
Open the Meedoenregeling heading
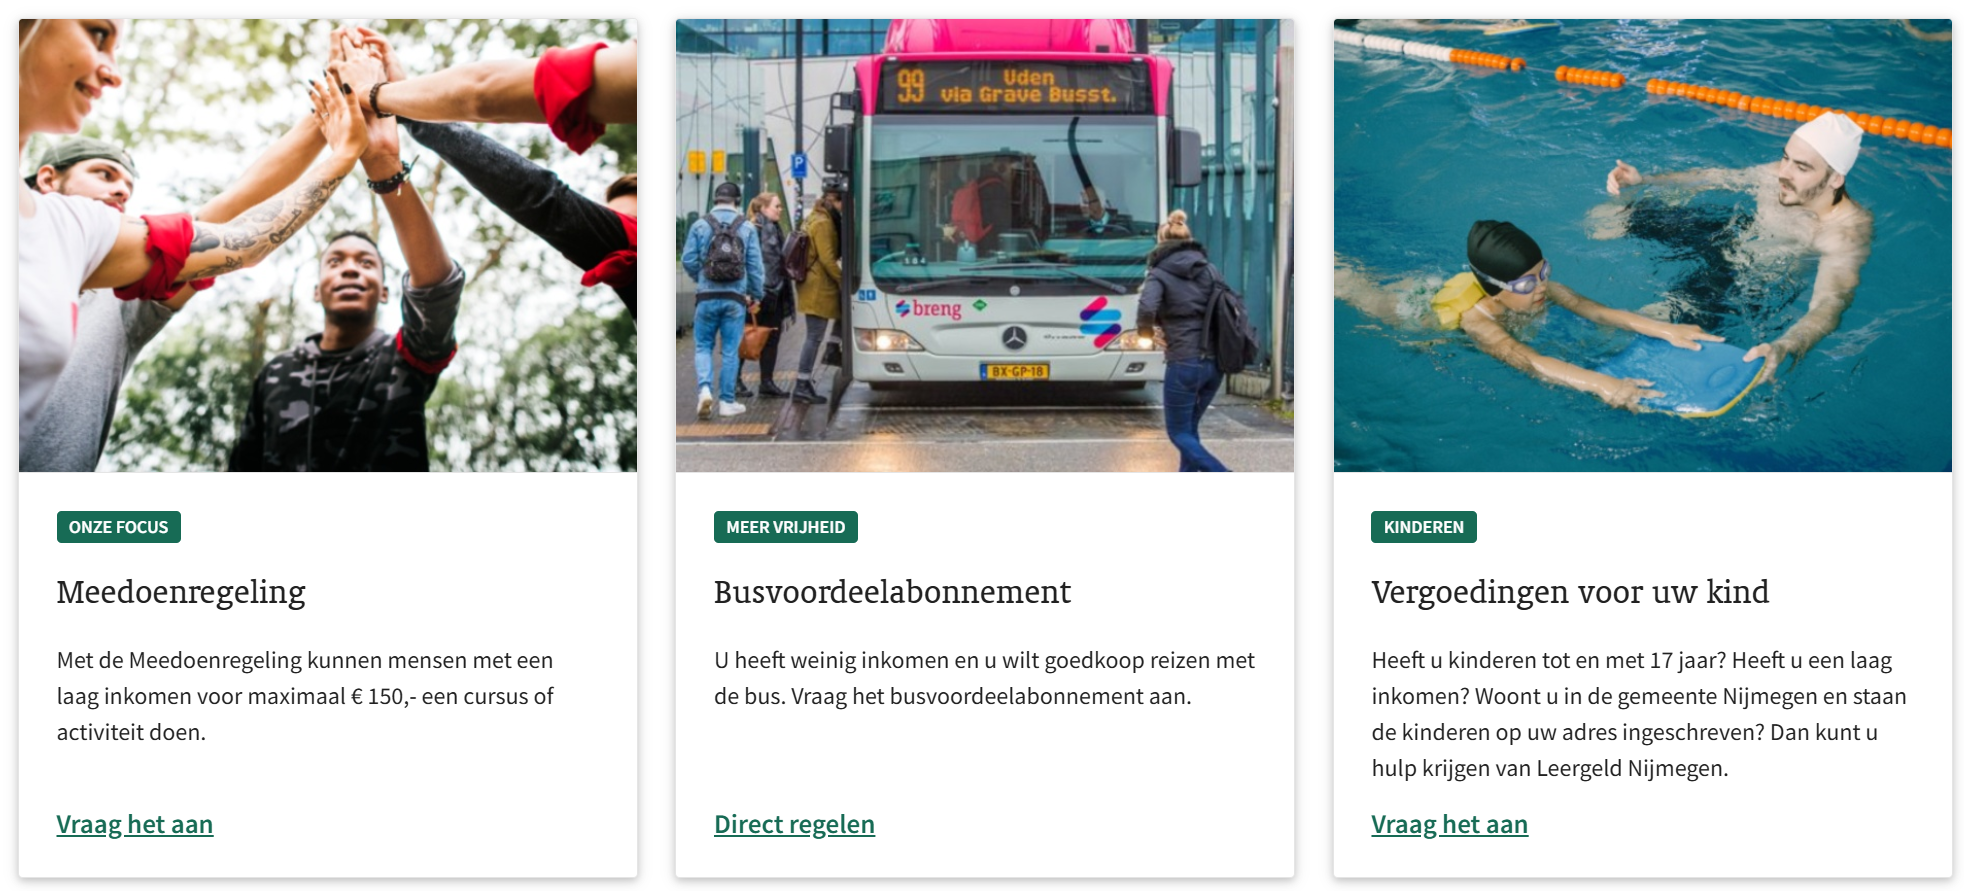click(181, 592)
